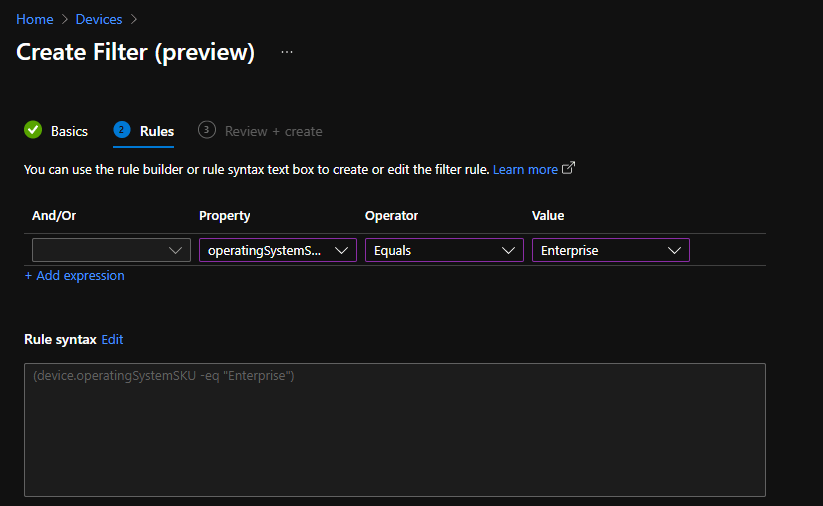
Task: Click the ellipsis more options icon
Action: [287, 52]
